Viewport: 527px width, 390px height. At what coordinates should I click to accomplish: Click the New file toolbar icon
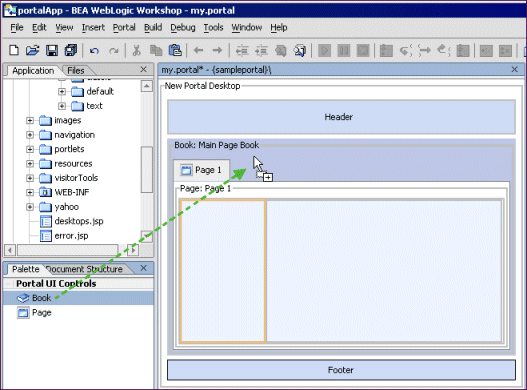[x=14, y=50]
